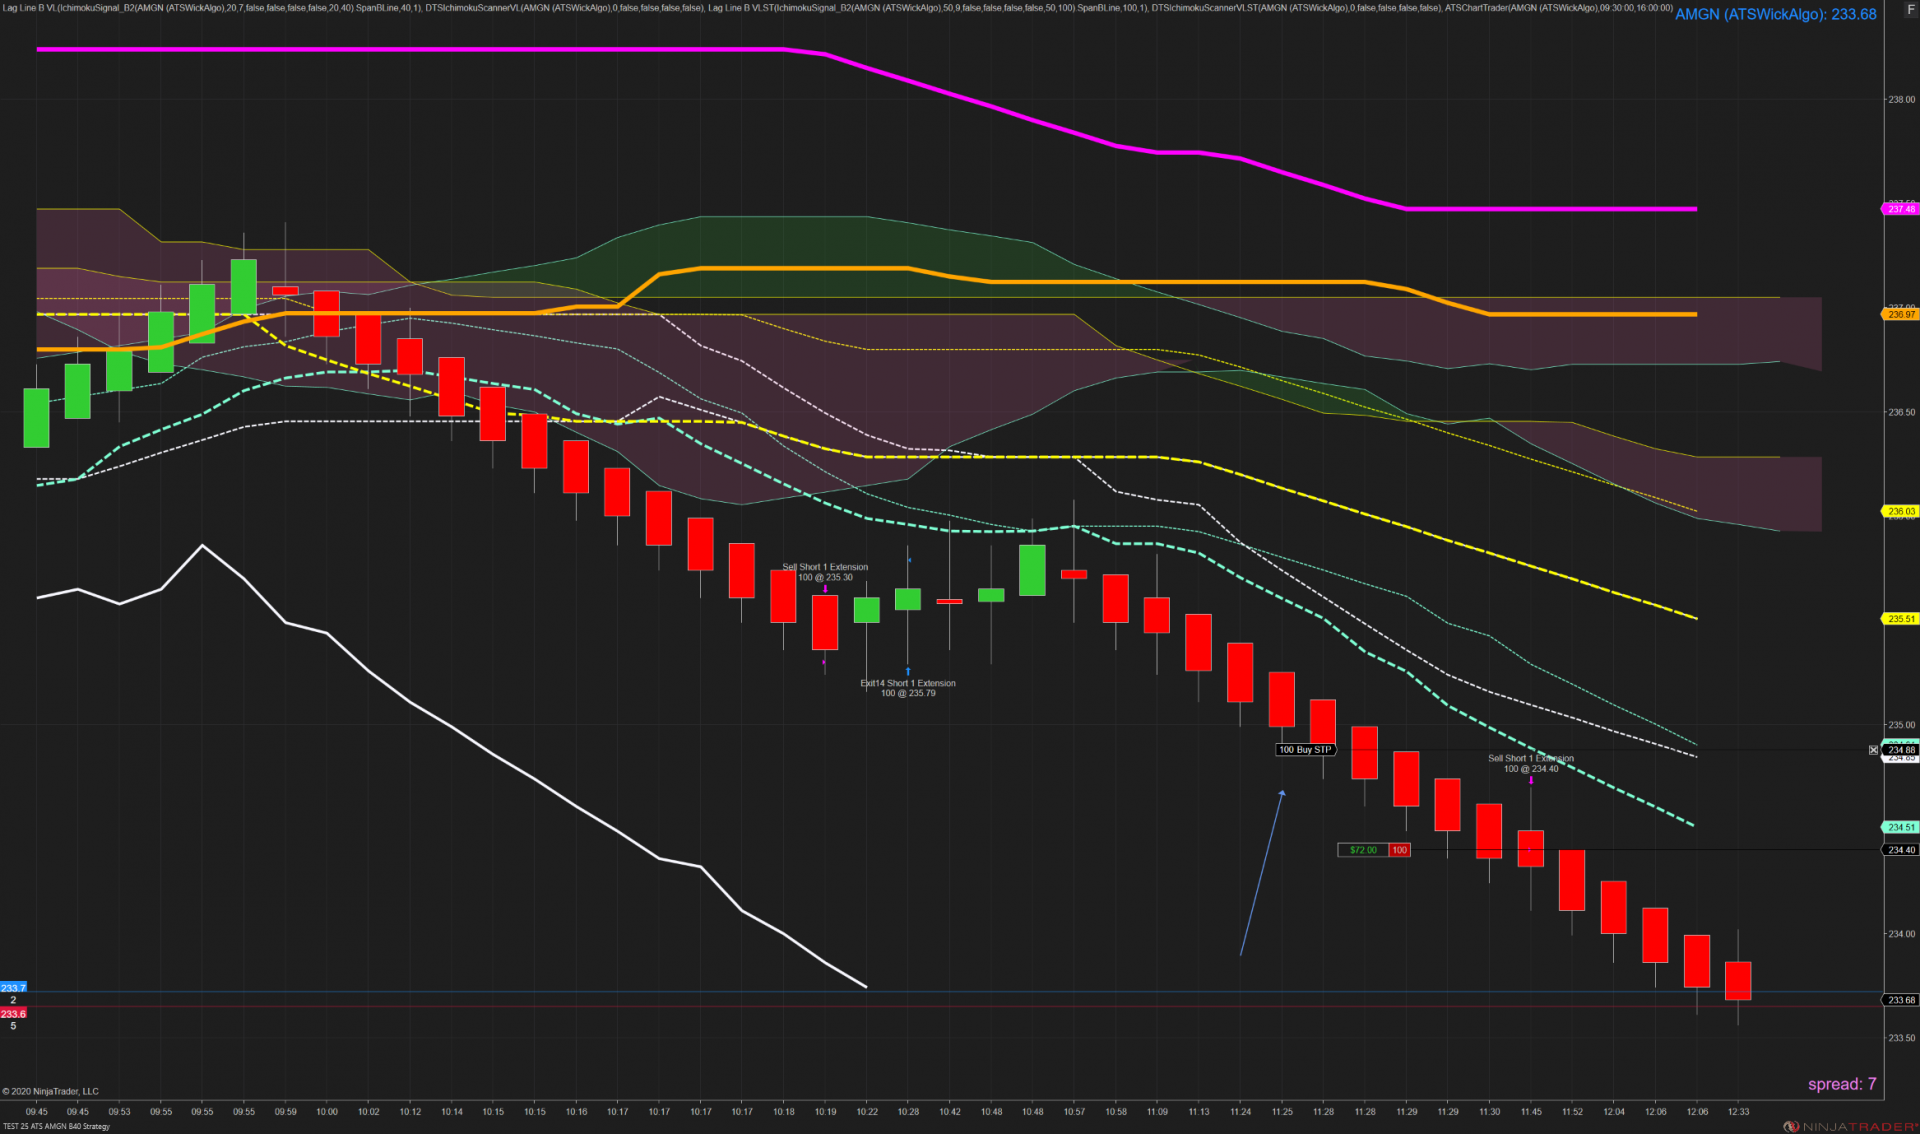1920x1134 pixels.
Task: Click the Exit14 Short 1 Extension label
Action: coord(908,683)
